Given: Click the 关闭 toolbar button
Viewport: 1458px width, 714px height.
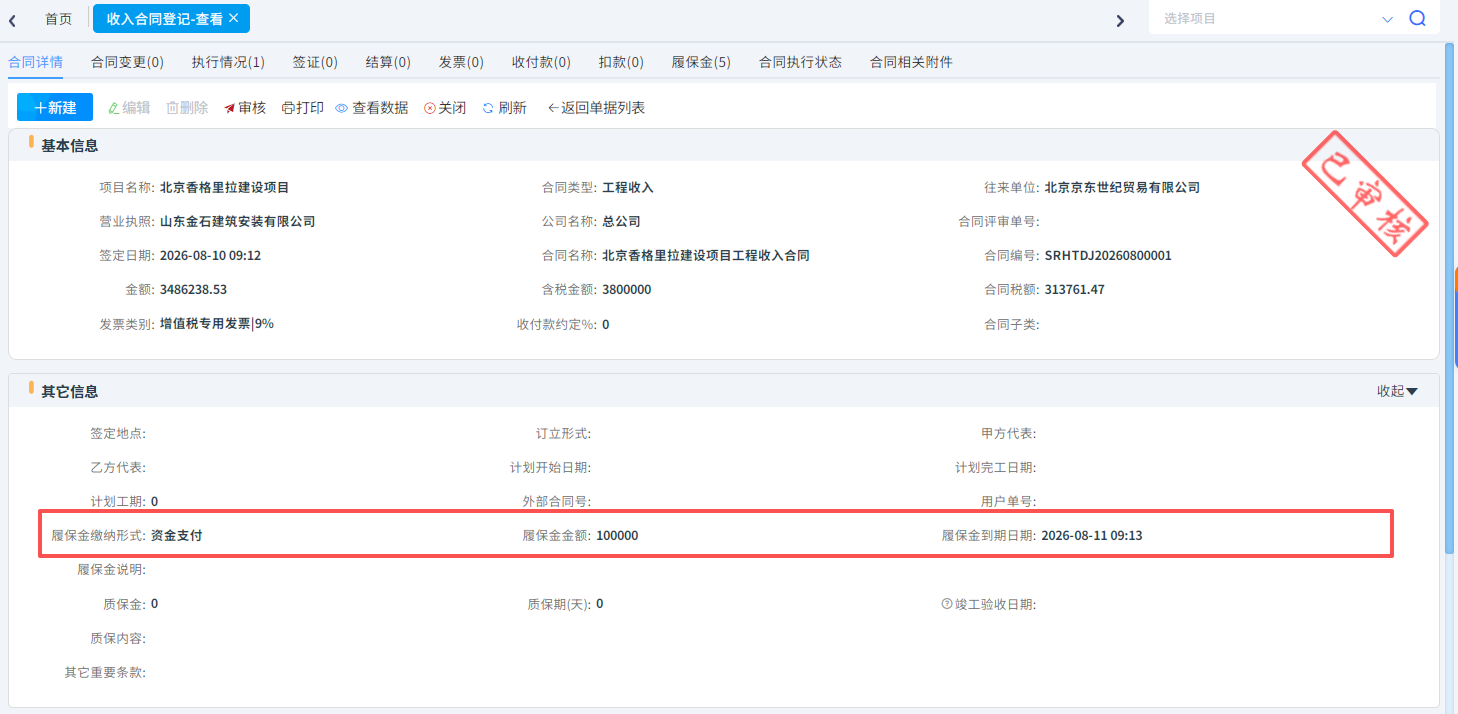Looking at the screenshot, I should tap(445, 108).
